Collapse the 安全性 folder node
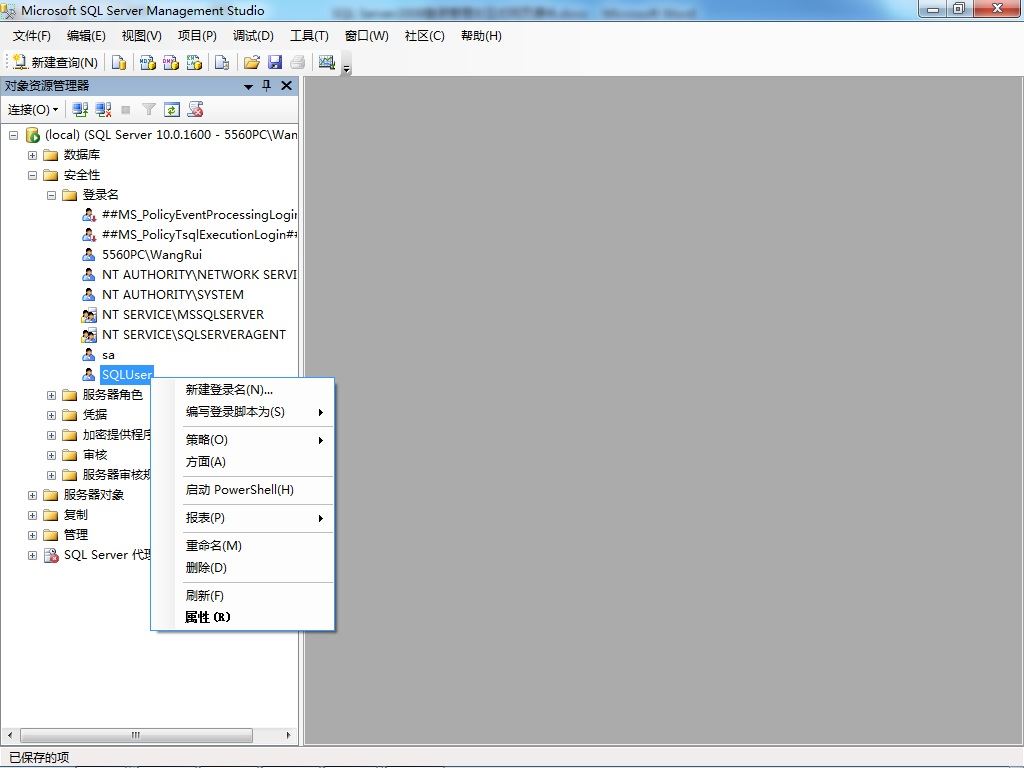This screenshot has width=1024, height=768. point(32,175)
